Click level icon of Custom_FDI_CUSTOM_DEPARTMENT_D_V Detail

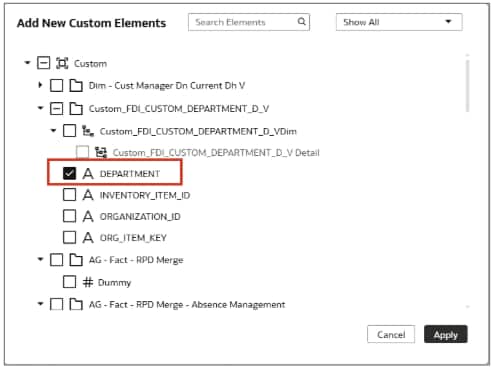click(101, 152)
